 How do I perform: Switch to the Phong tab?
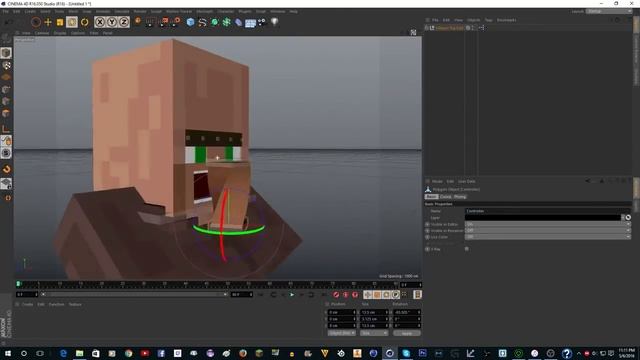pyautogui.click(x=460, y=197)
